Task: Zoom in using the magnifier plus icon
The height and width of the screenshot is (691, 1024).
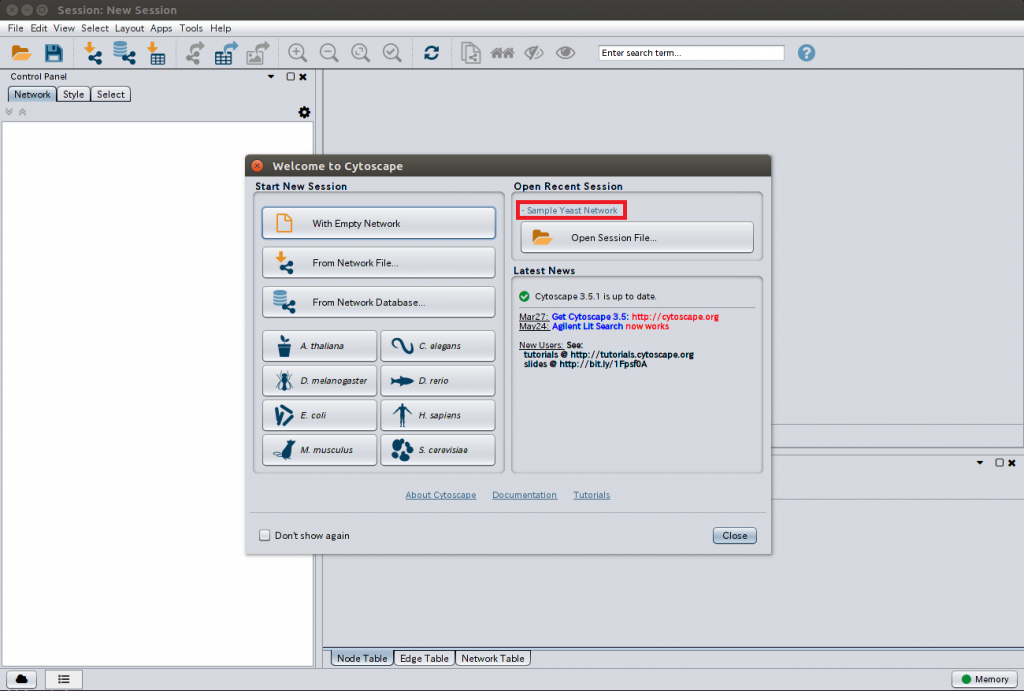Action: pyautogui.click(x=298, y=53)
